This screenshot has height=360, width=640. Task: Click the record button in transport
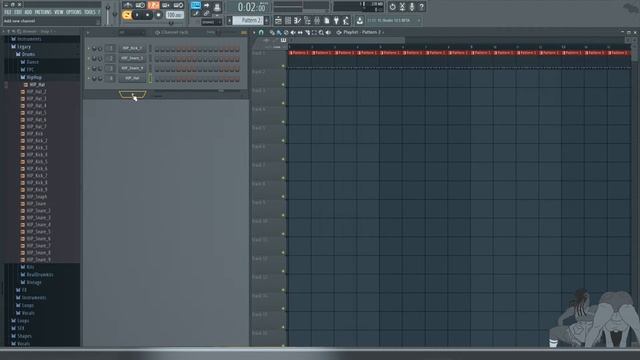158,15
